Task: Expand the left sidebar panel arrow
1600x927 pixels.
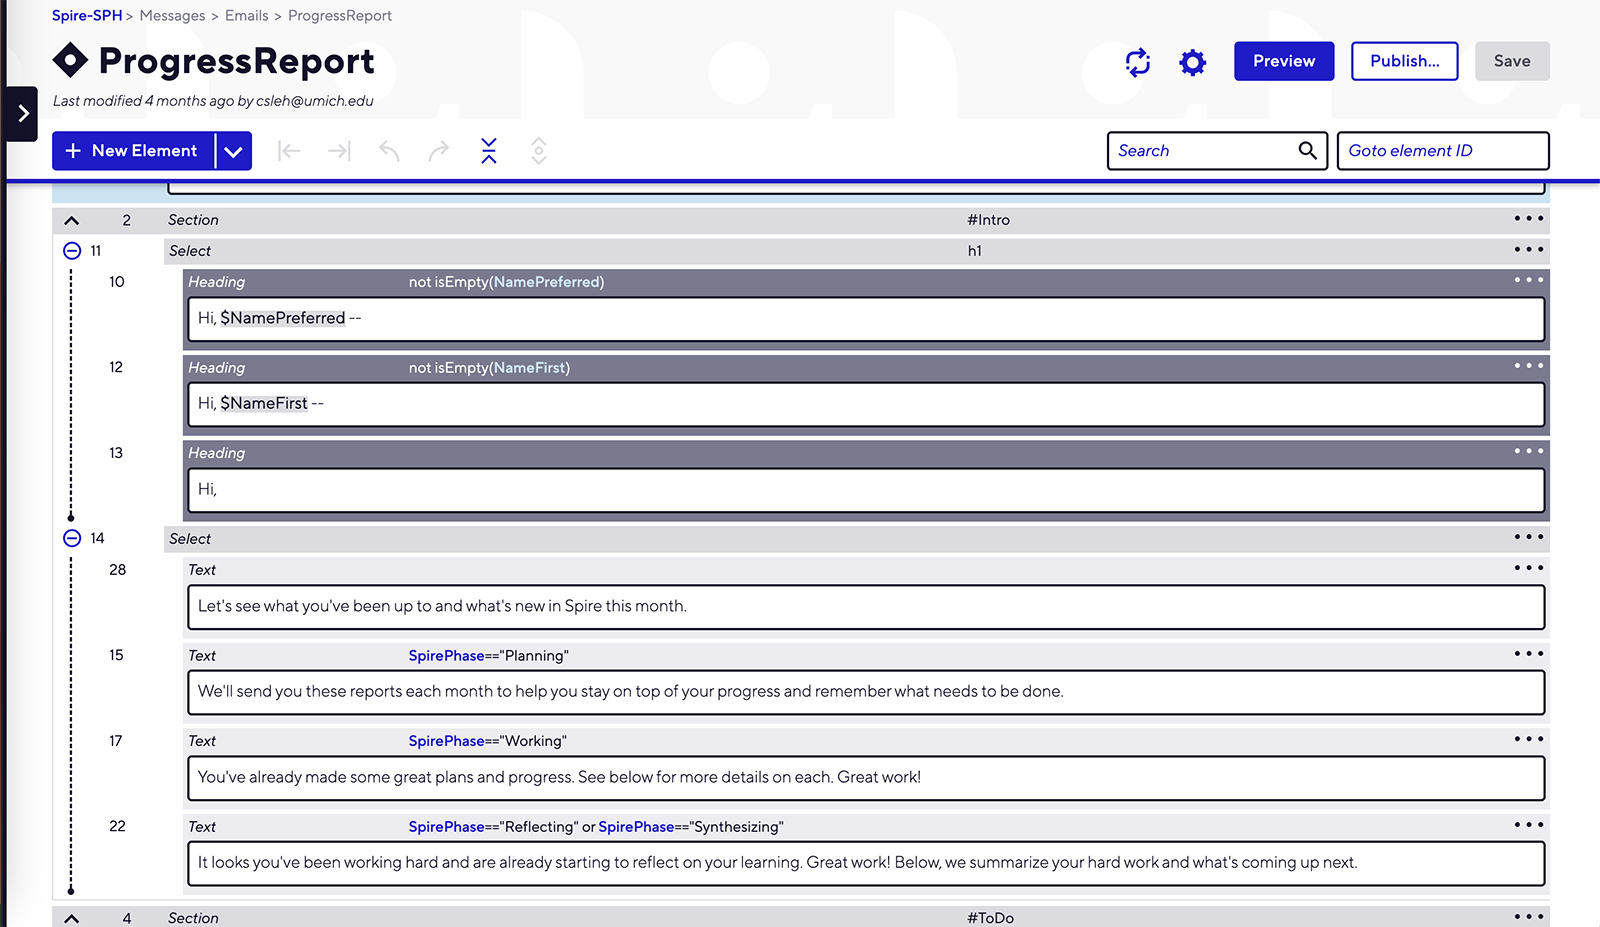Action: click(x=22, y=113)
